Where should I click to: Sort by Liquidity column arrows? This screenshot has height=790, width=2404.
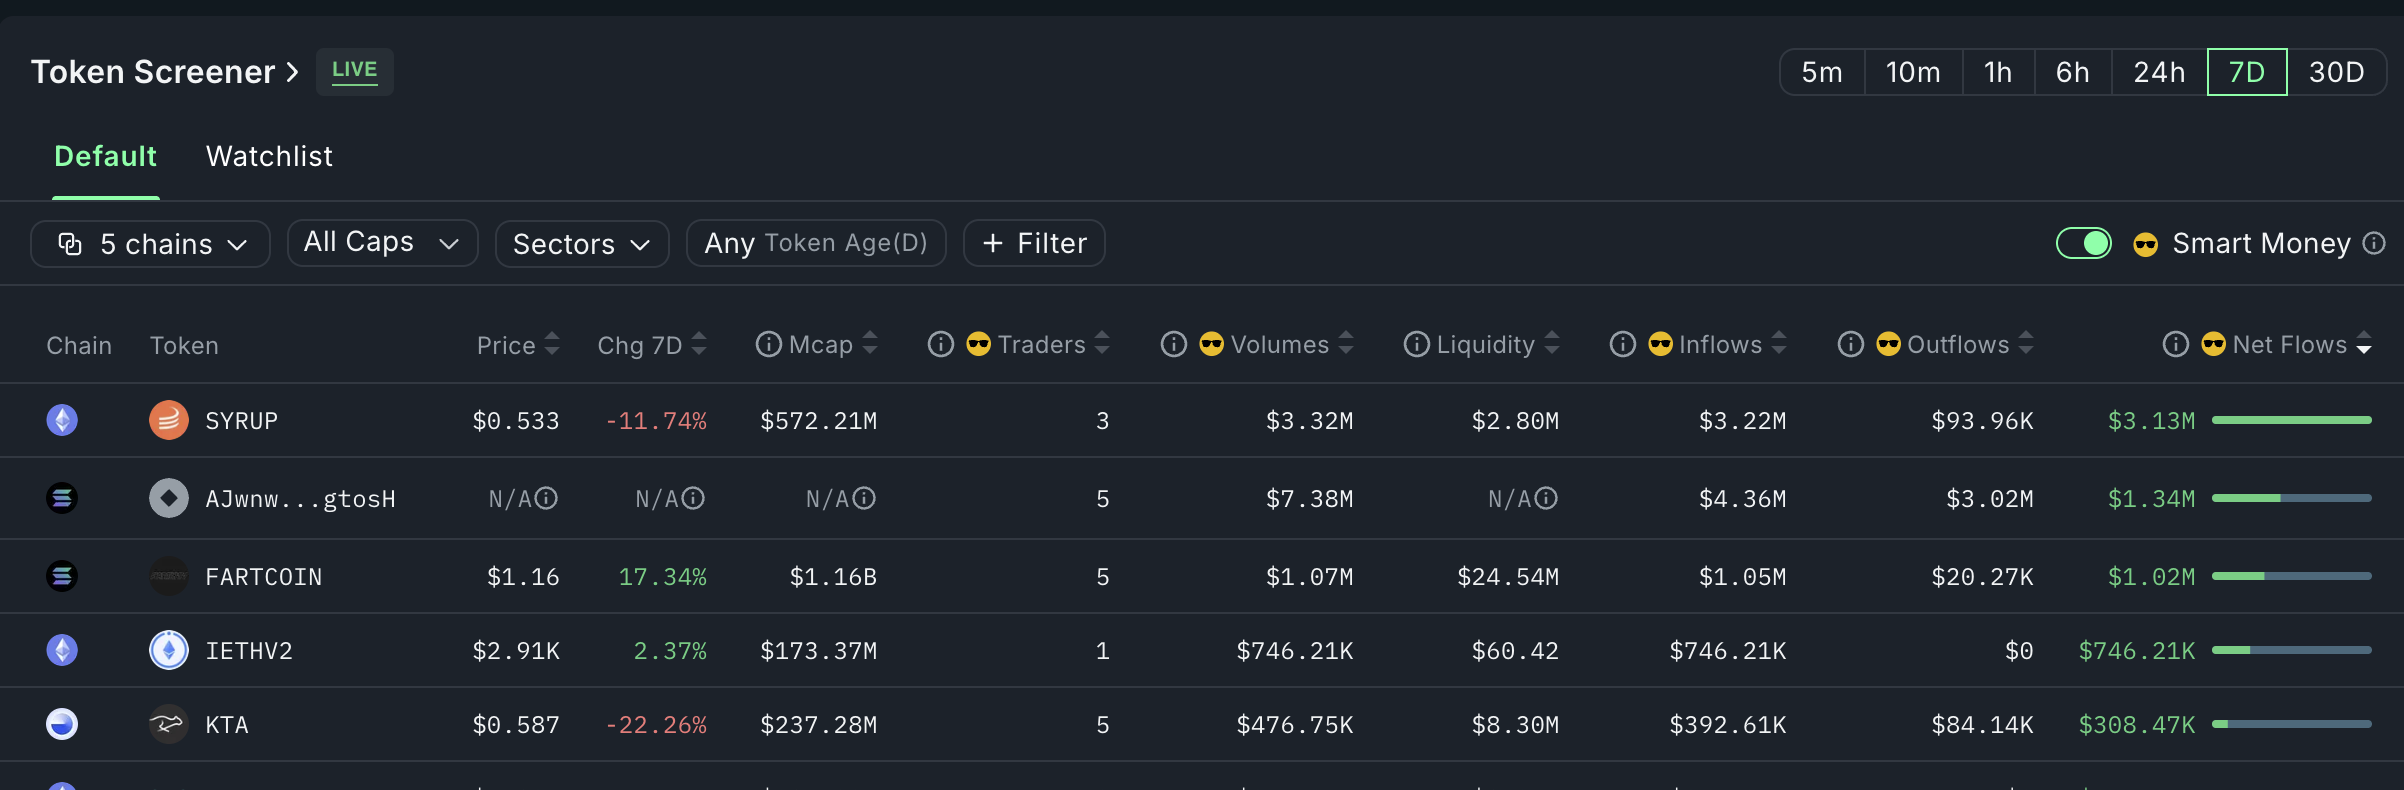[1552, 344]
